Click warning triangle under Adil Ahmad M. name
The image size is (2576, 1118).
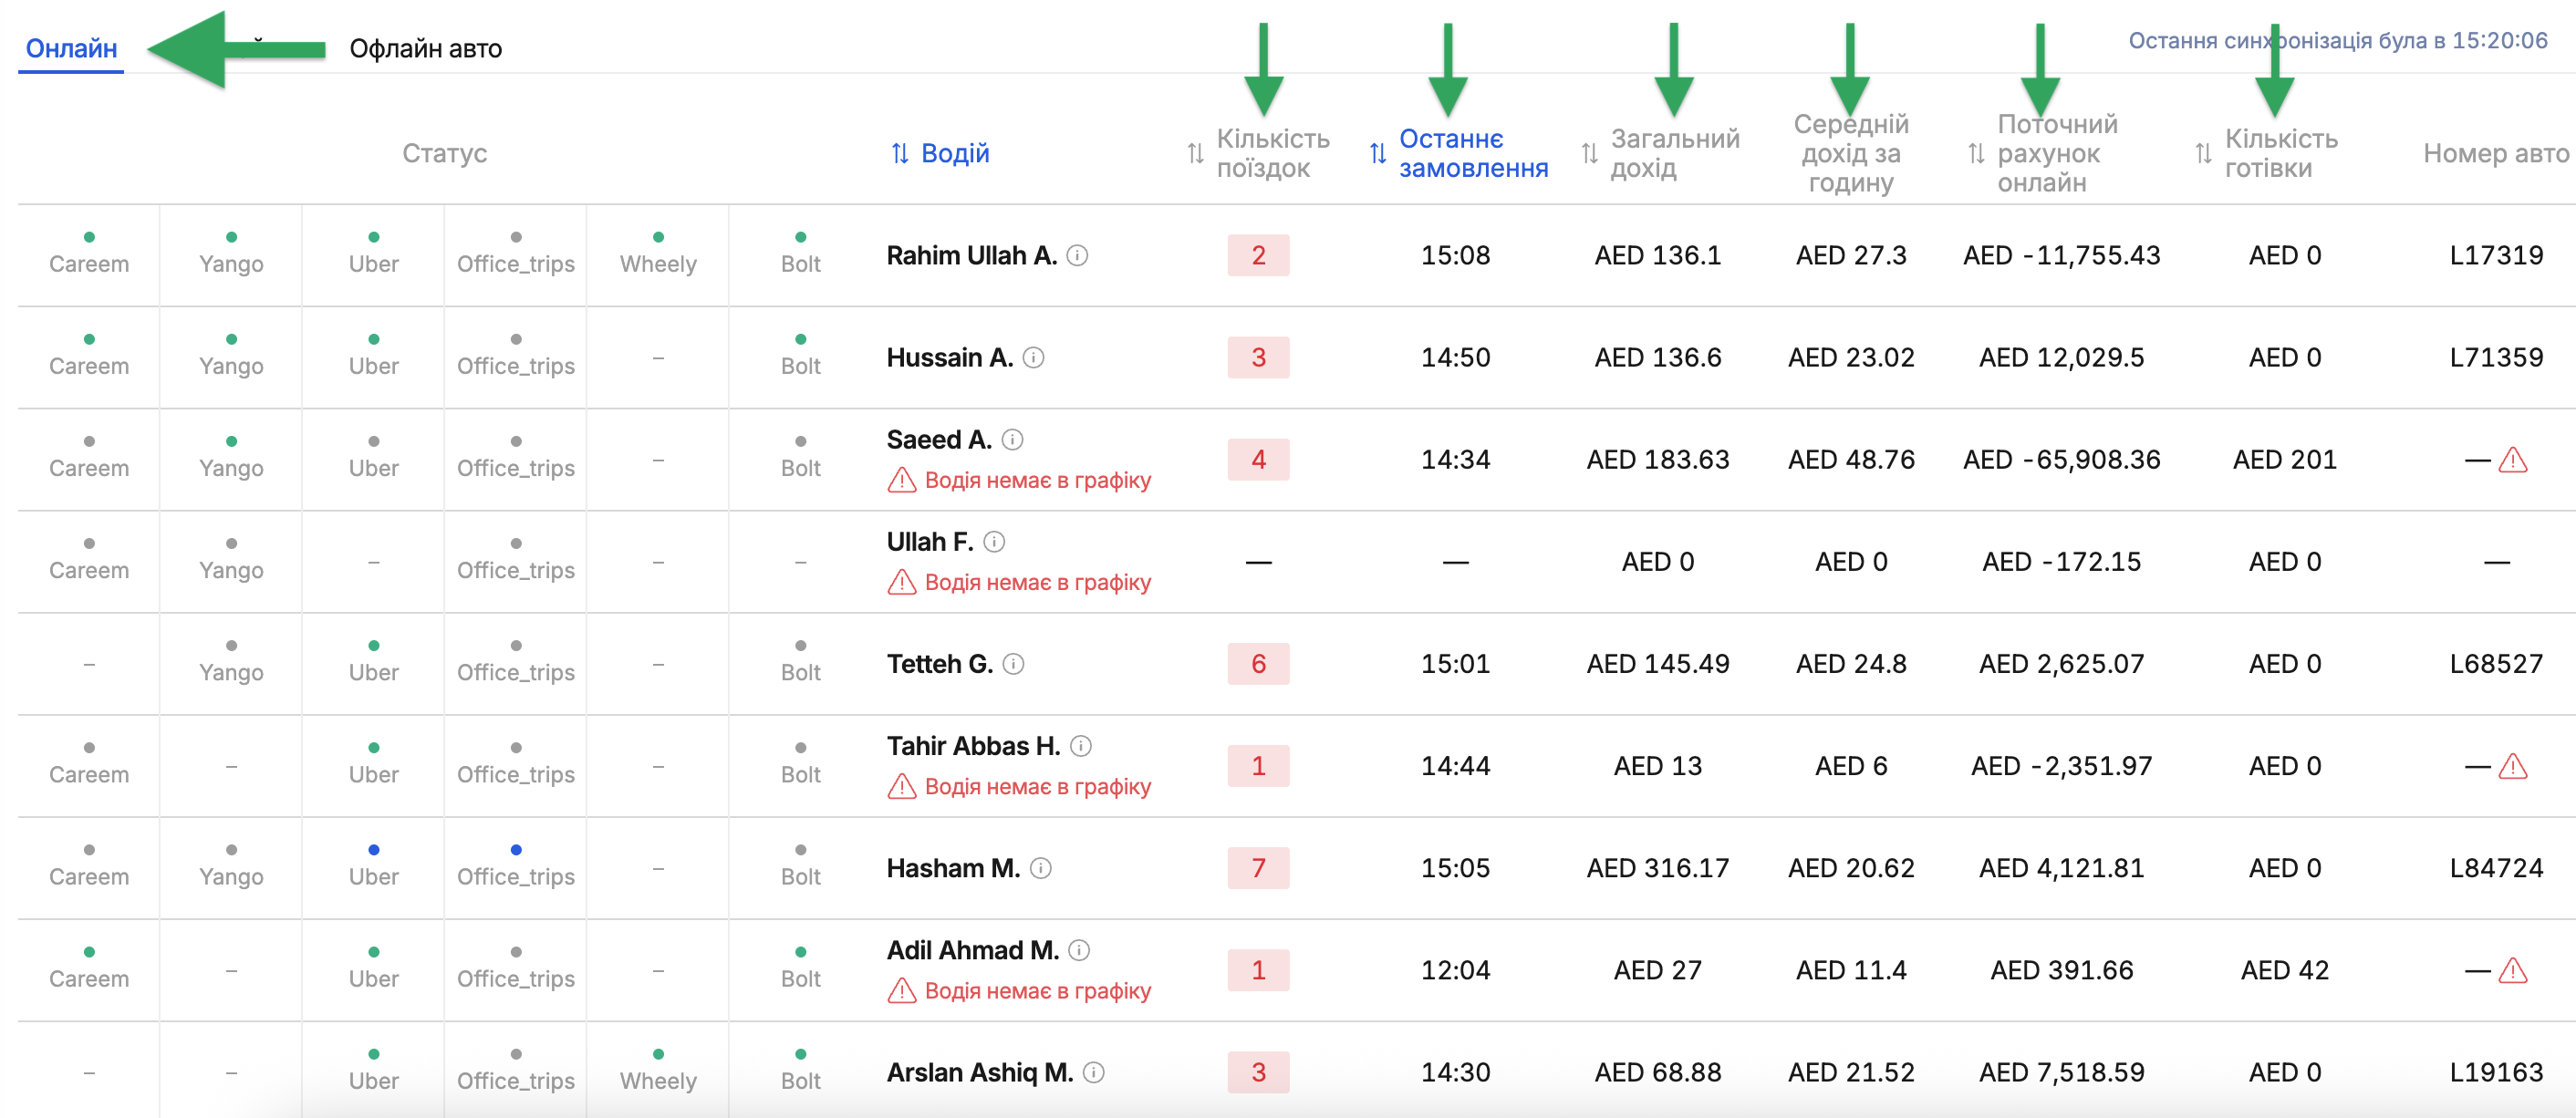coord(901,991)
